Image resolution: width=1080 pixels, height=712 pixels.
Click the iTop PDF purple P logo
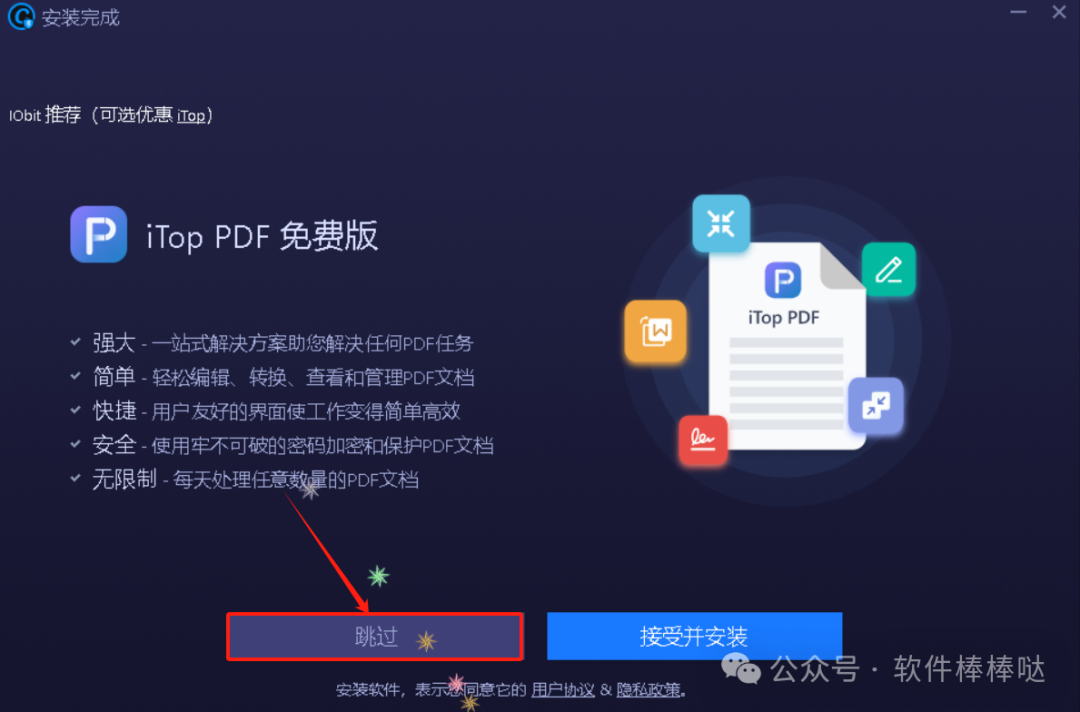[98, 234]
